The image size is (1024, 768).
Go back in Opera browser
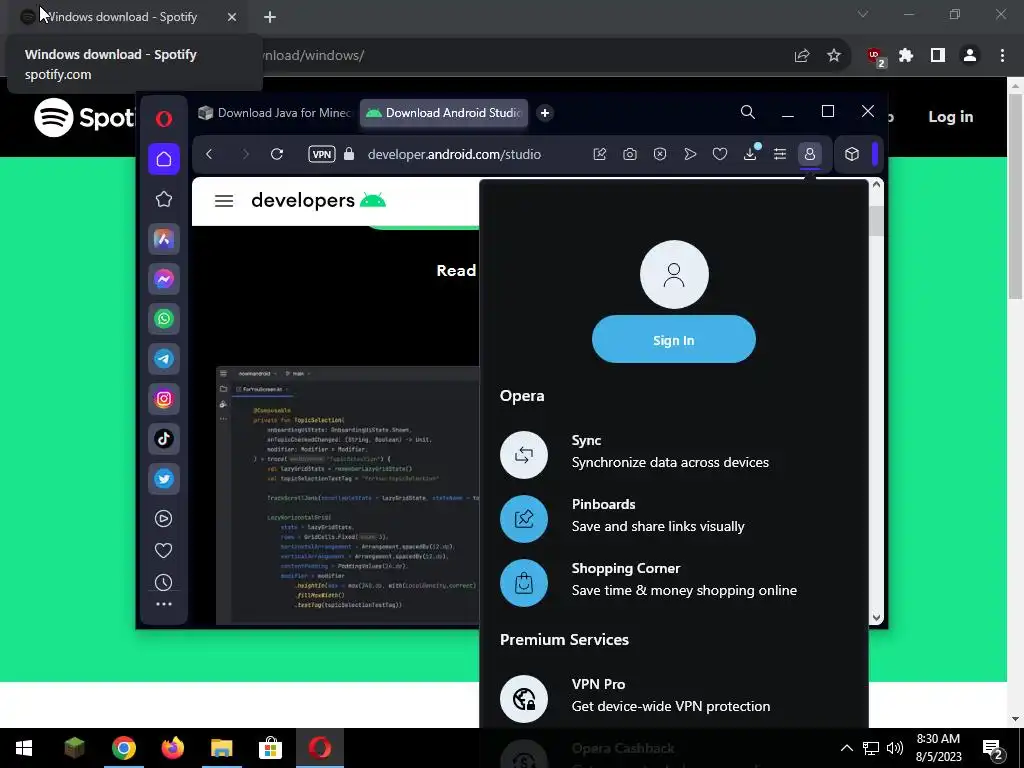tap(209, 154)
